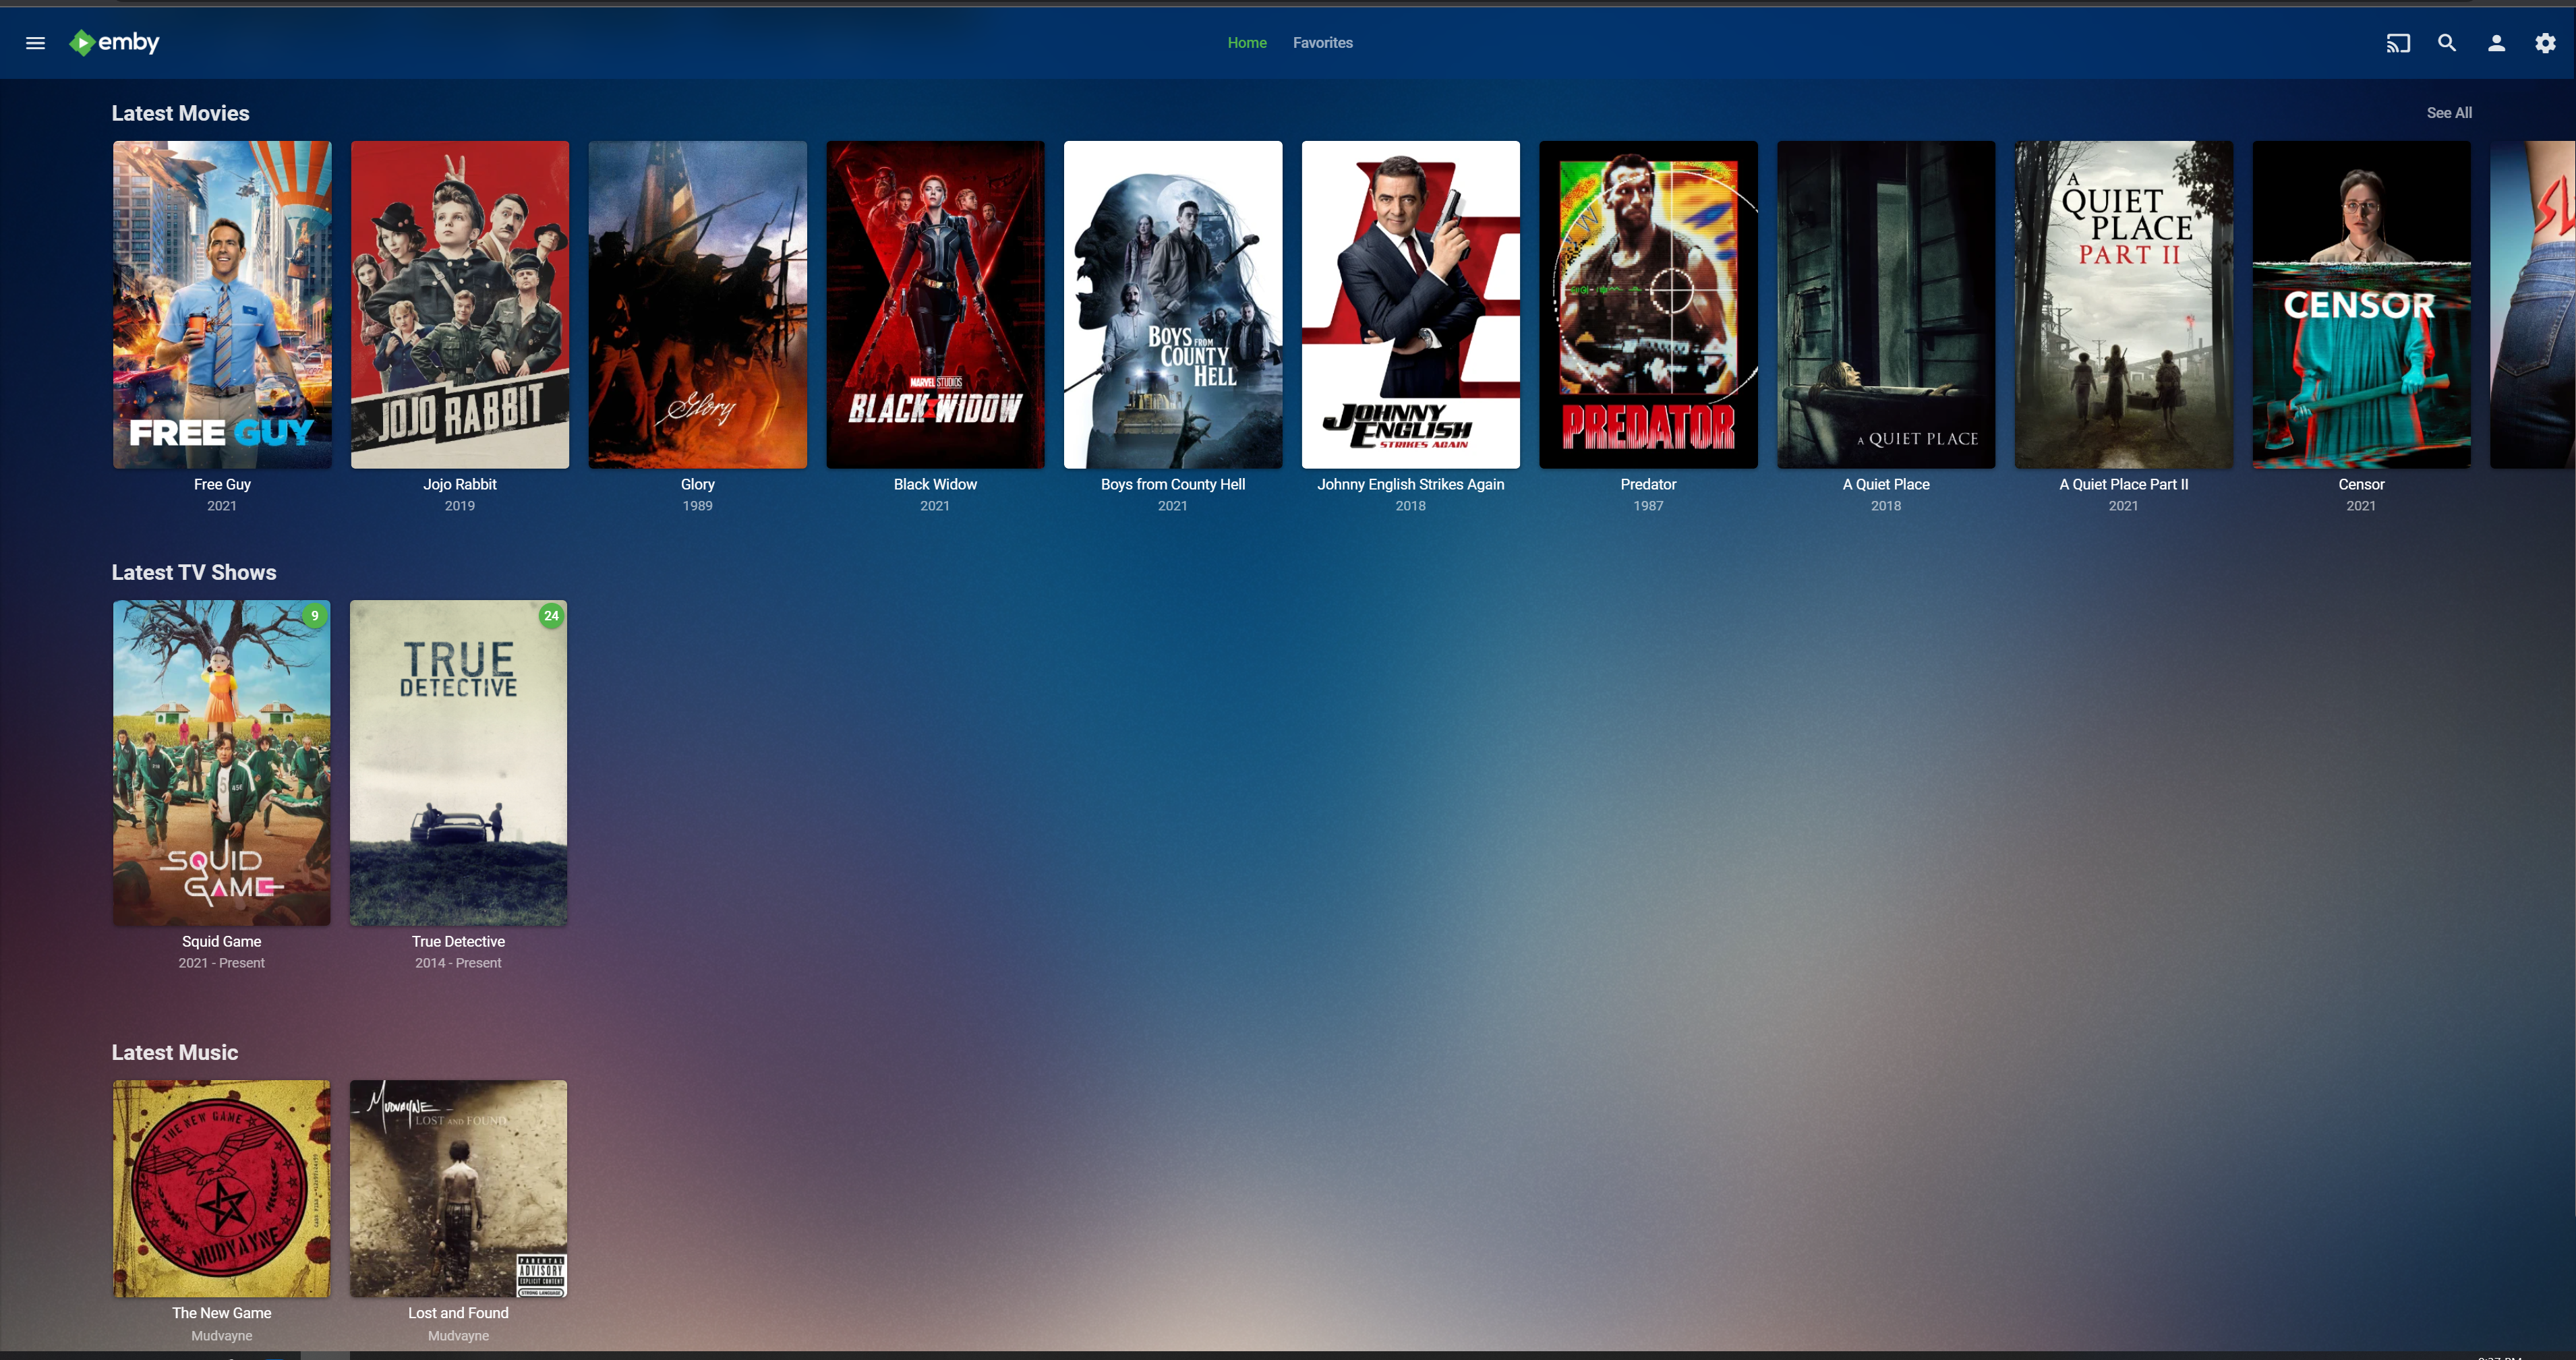Click the Mudvayne artist under Lost and Found
Image resolution: width=2576 pixels, height=1360 pixels.
click(x=458, y=1336)
